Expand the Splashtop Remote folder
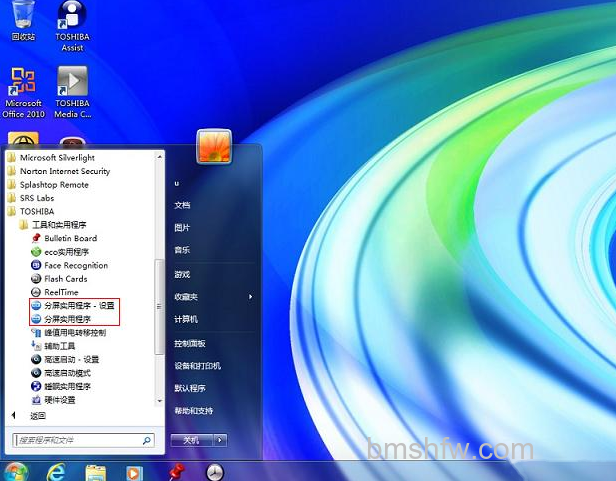This screenshot has width=616, height=481. 54,184
